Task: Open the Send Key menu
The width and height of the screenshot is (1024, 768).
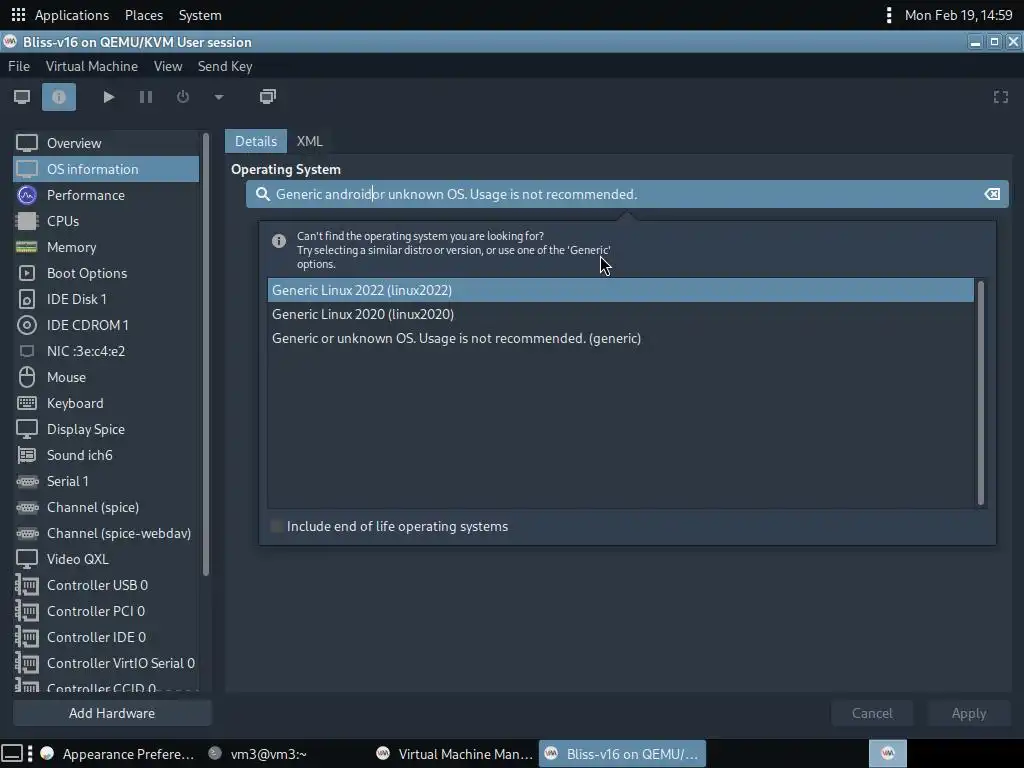Action: click(x=225, y=67)
